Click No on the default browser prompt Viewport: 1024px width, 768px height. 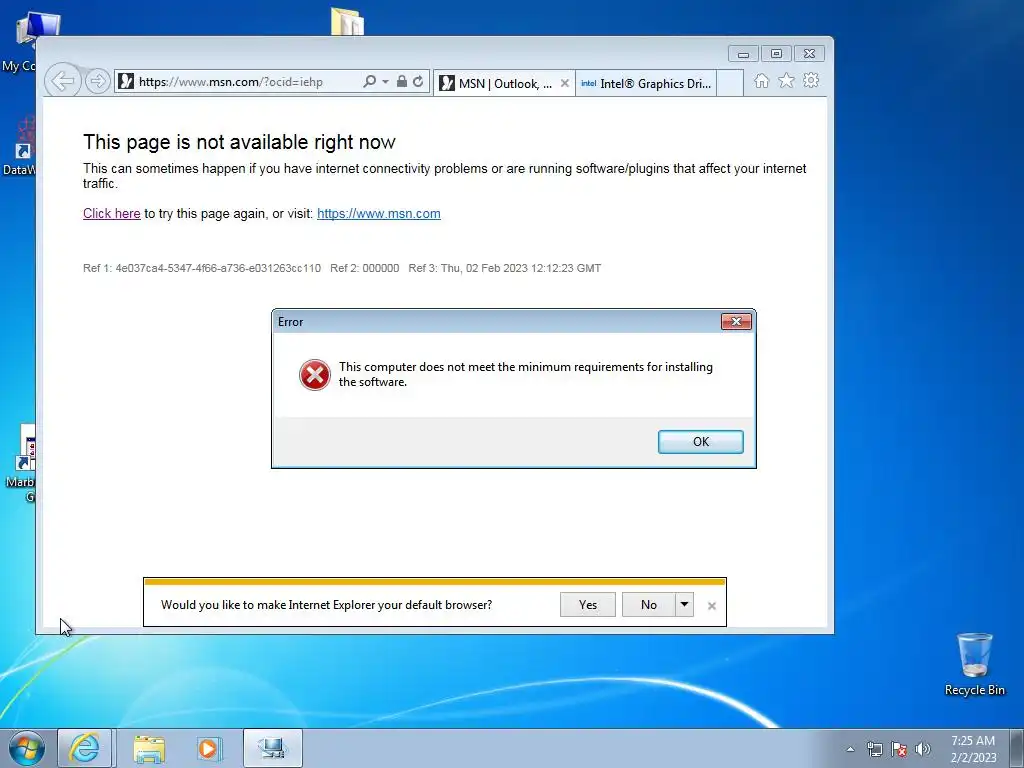648,605
